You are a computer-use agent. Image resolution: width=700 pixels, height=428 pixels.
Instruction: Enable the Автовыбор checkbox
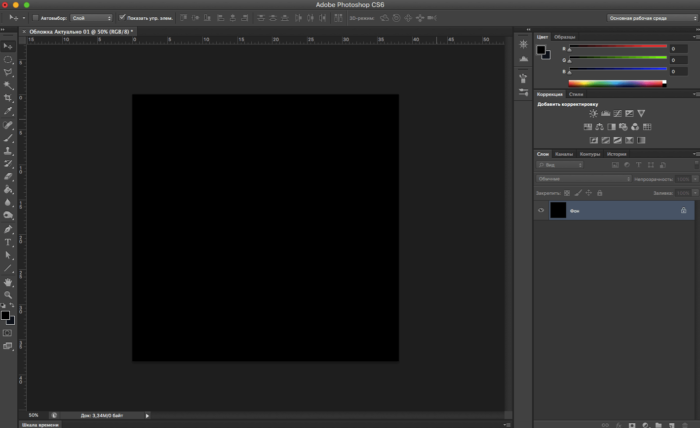pyautogui.click(x=35, y=18)
